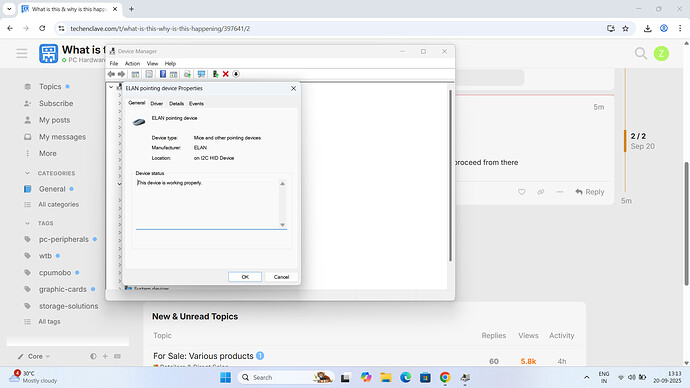
Task: Collapse the TAGS section chevron
Action: 27,223
